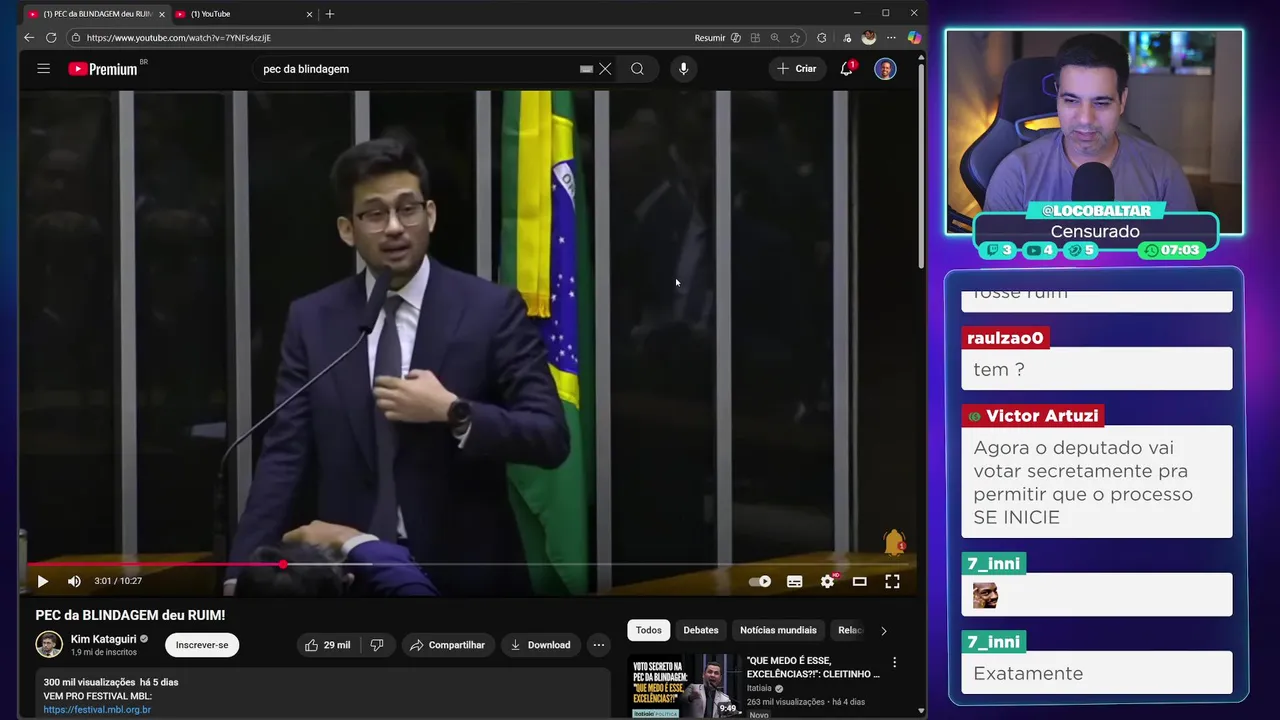Show more filter chips with the arrow
Image resolution: width=1280 pixels, height=720 pixels.
pos(883,630)
